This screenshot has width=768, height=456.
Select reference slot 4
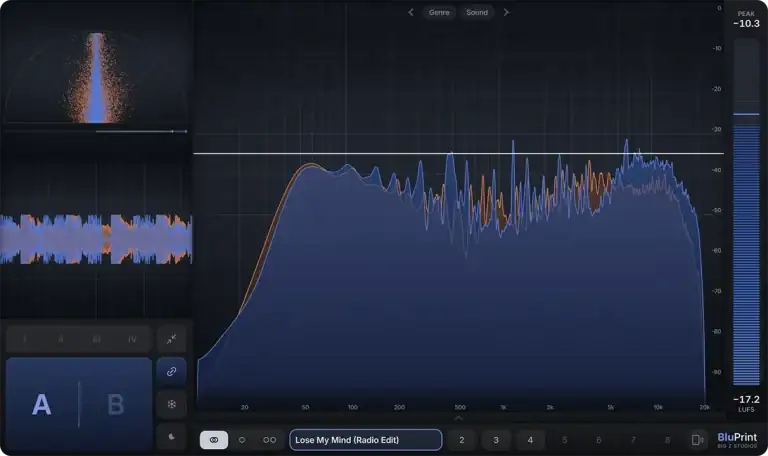pyautogui.click(x=530, y=440)
